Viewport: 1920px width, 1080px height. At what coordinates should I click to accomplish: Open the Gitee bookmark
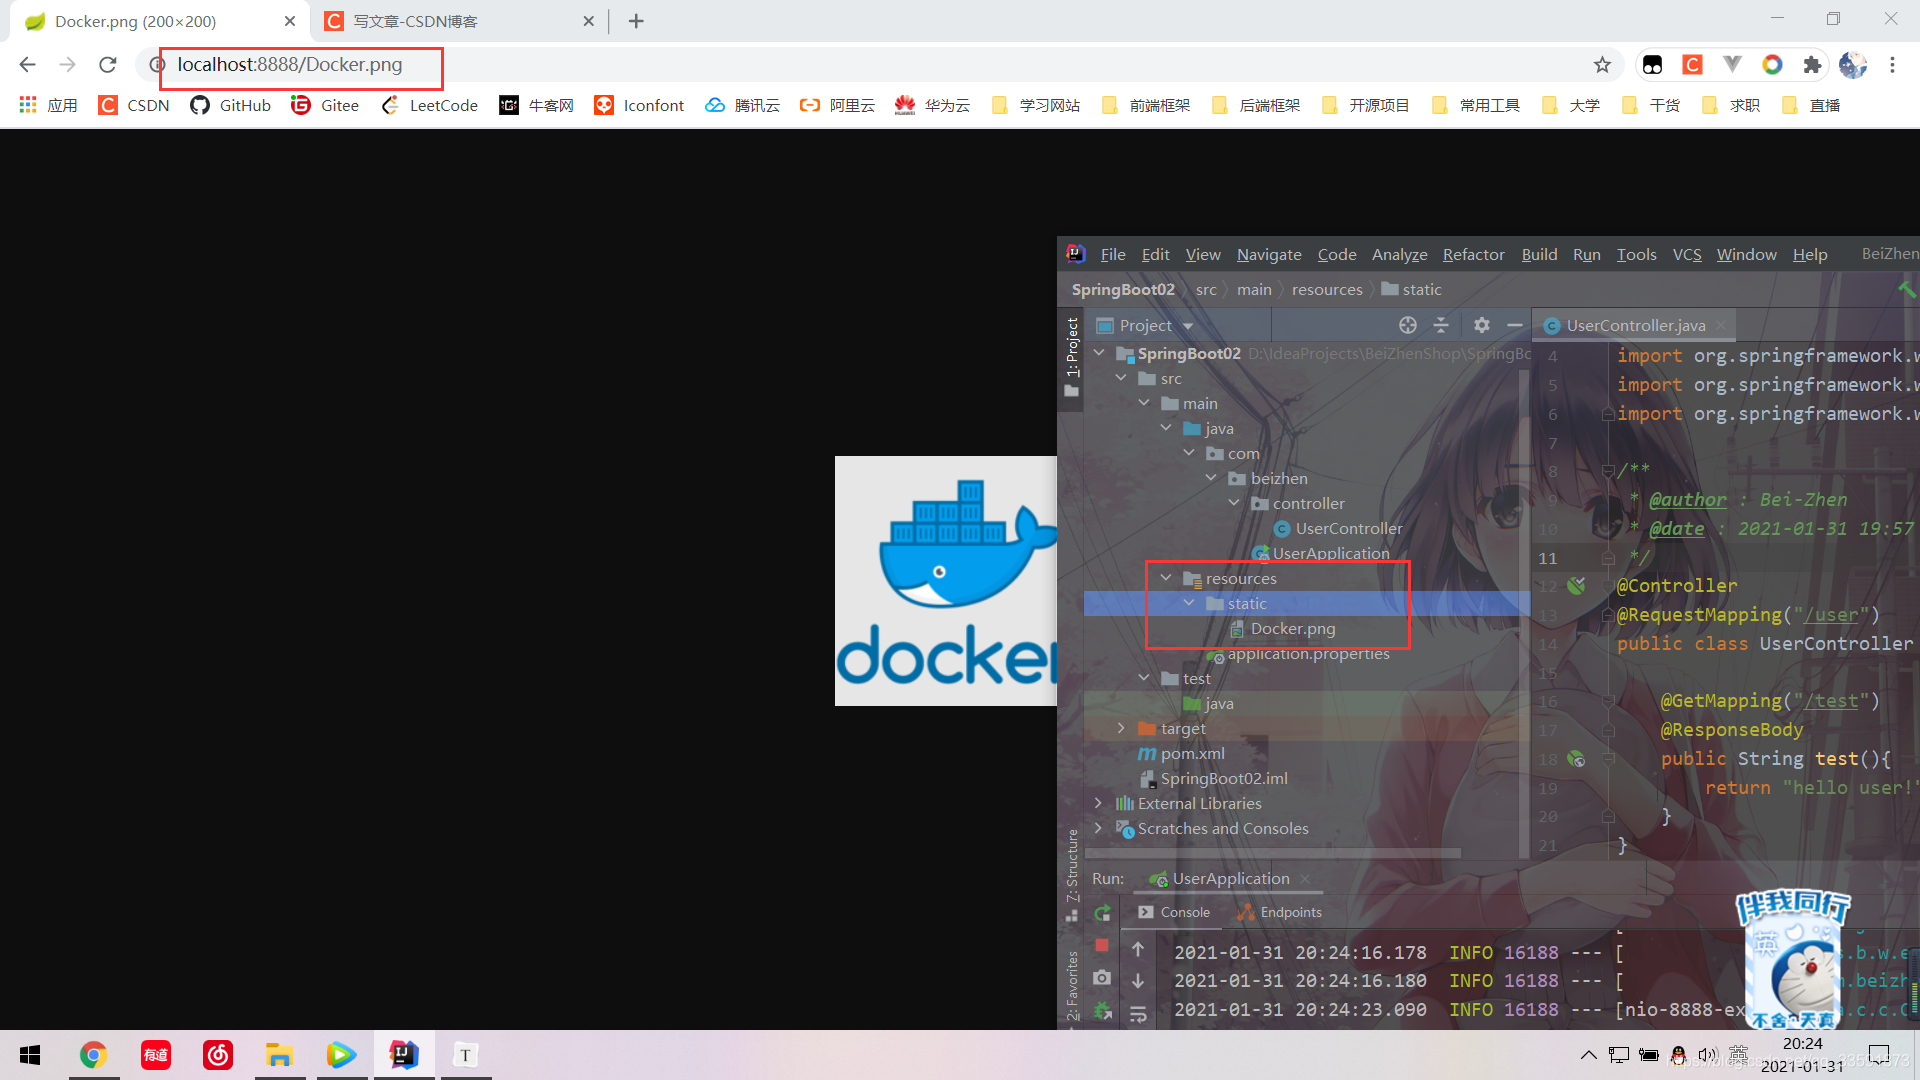click(x=325, y=105)
